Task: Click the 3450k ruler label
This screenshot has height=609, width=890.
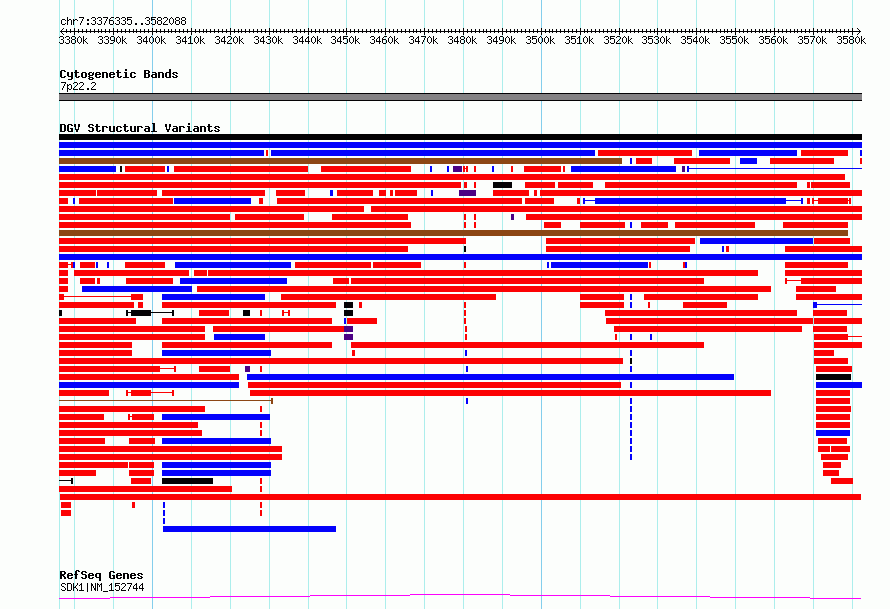Action: (346, 40)
